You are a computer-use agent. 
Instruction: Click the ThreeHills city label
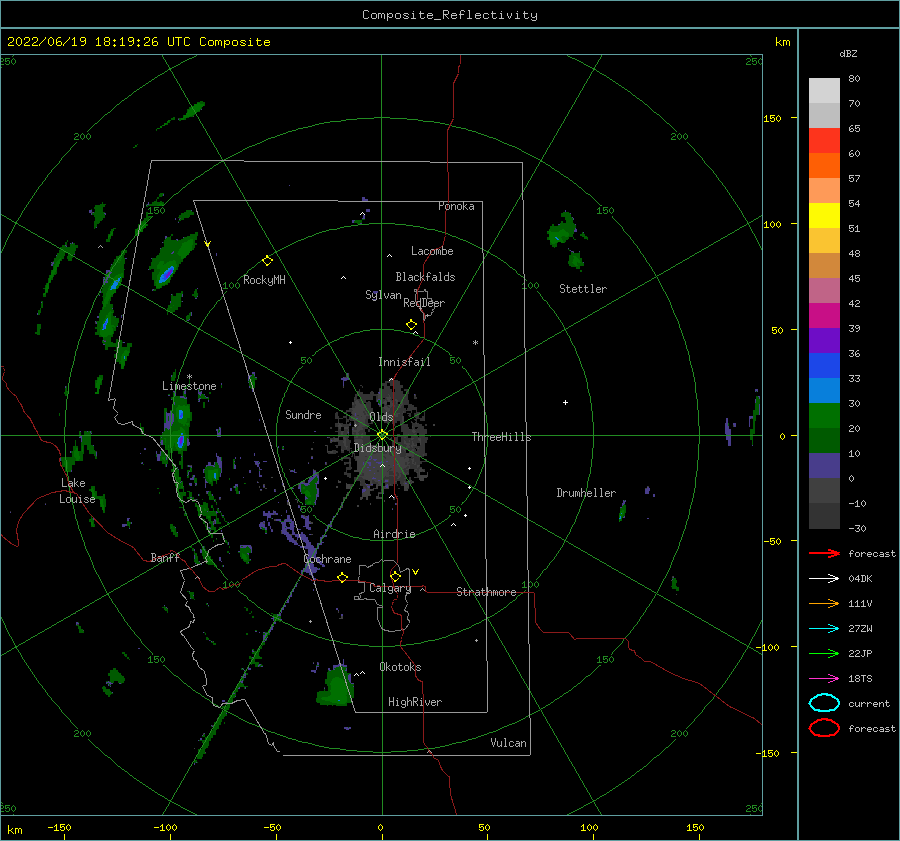click(x=501, y=437)
